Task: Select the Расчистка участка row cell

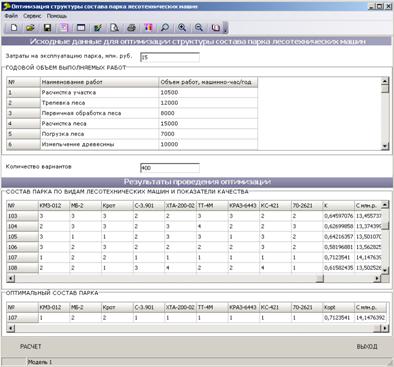Action: pyautogui.click(x=99, y=92)
